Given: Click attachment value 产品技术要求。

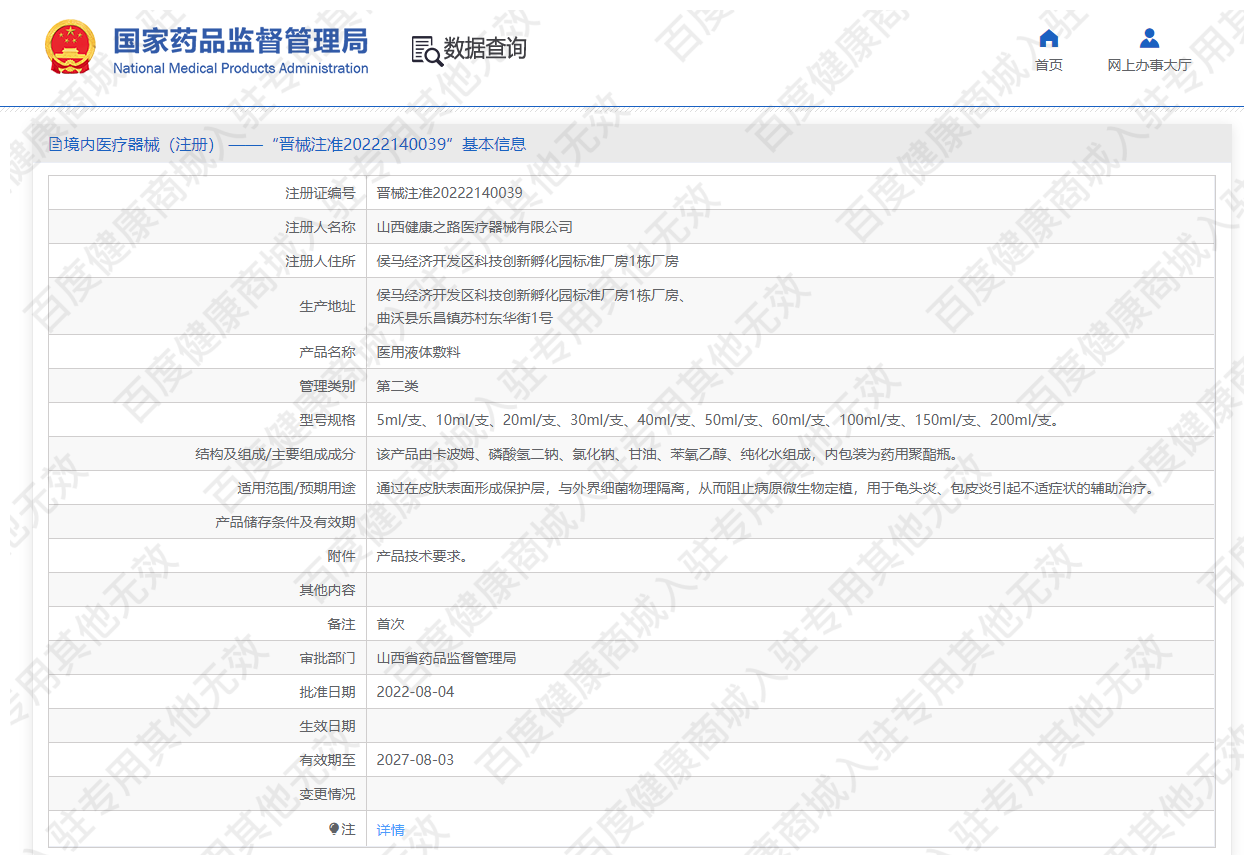Looking at the screenshot, I should tap(422, 556).
